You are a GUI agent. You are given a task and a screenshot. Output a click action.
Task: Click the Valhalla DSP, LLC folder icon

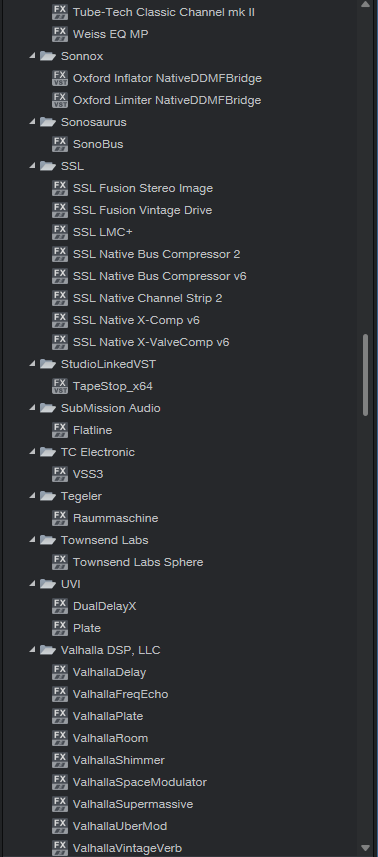pos(48,650)
